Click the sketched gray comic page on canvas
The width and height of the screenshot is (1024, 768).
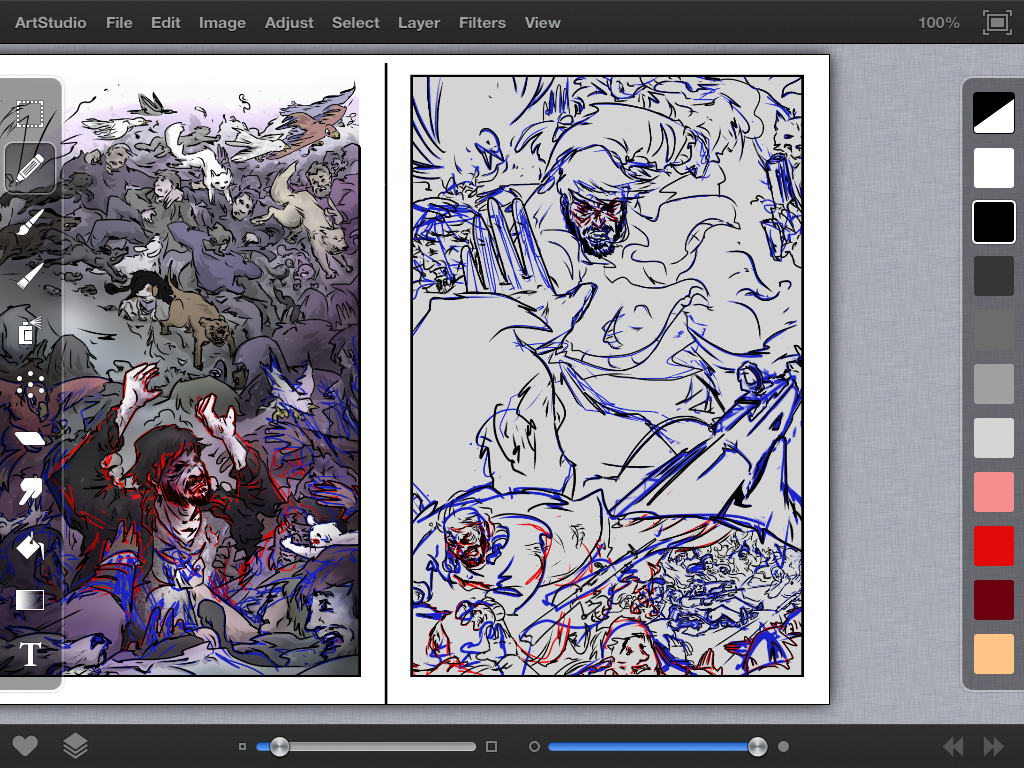click(x=607, y=376)
